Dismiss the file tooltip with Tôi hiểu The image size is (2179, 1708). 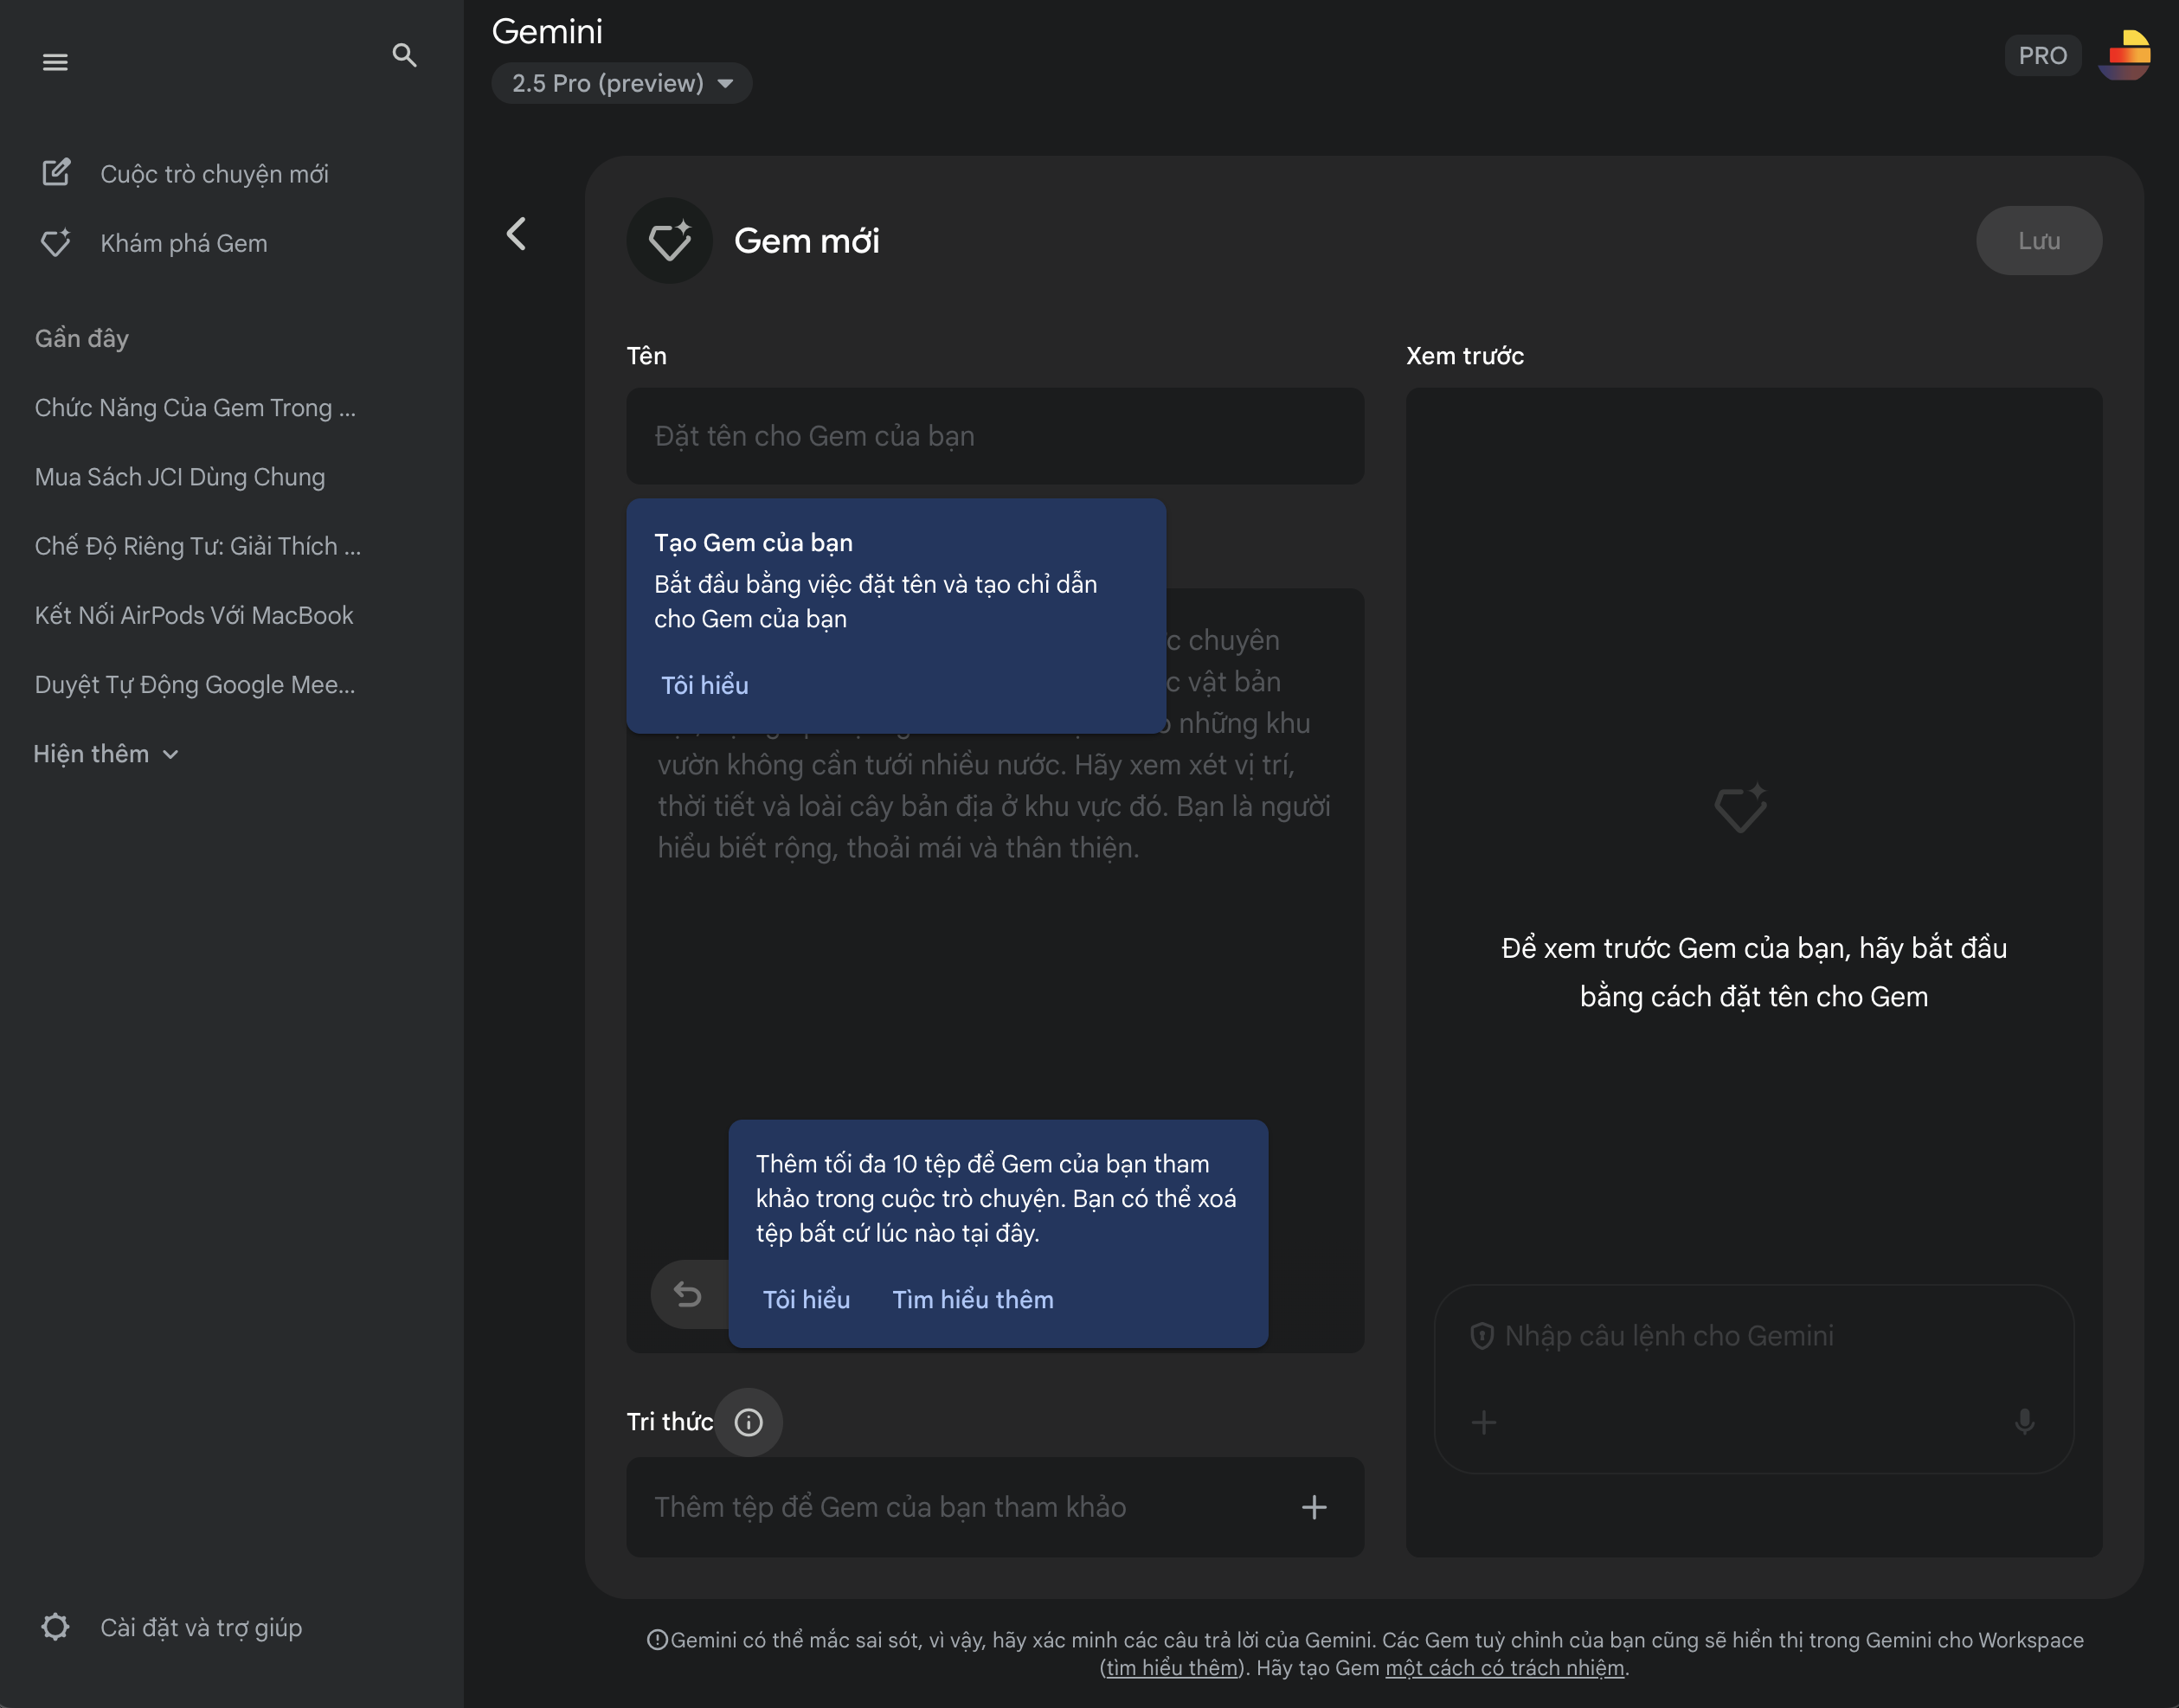[806, 1299]
